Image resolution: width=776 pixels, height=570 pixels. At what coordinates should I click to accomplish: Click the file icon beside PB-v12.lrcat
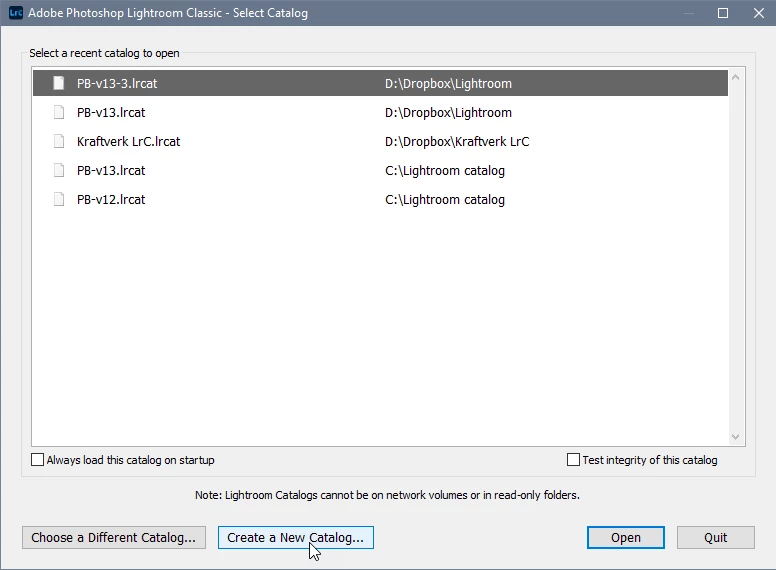[x=58, y=199]
